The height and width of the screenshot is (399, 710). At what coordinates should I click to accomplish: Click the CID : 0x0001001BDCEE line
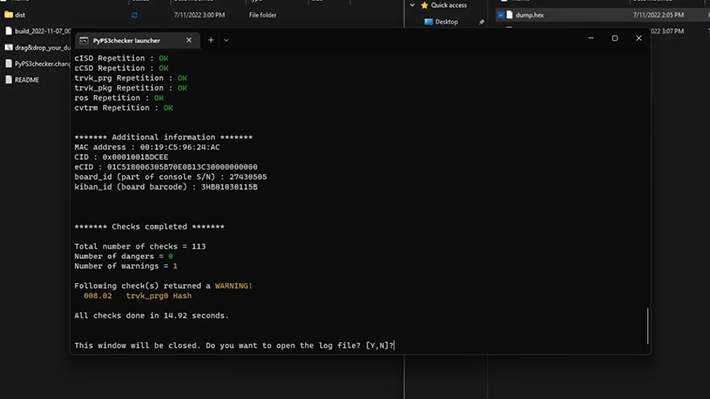(x=121, y=157)
